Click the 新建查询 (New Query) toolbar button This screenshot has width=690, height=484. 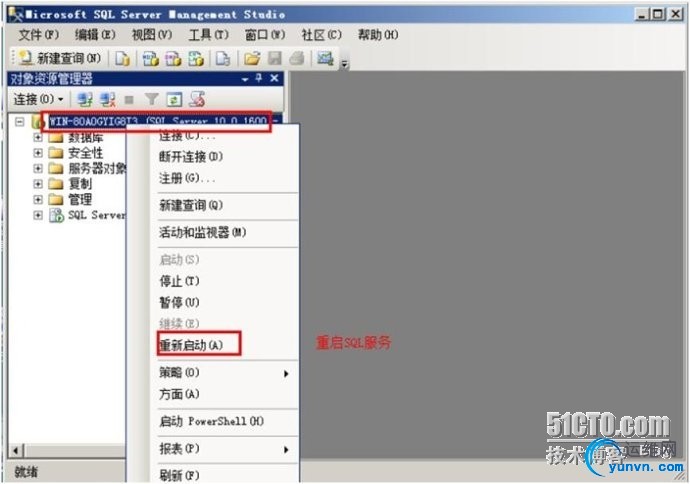(x=60, y=58)
